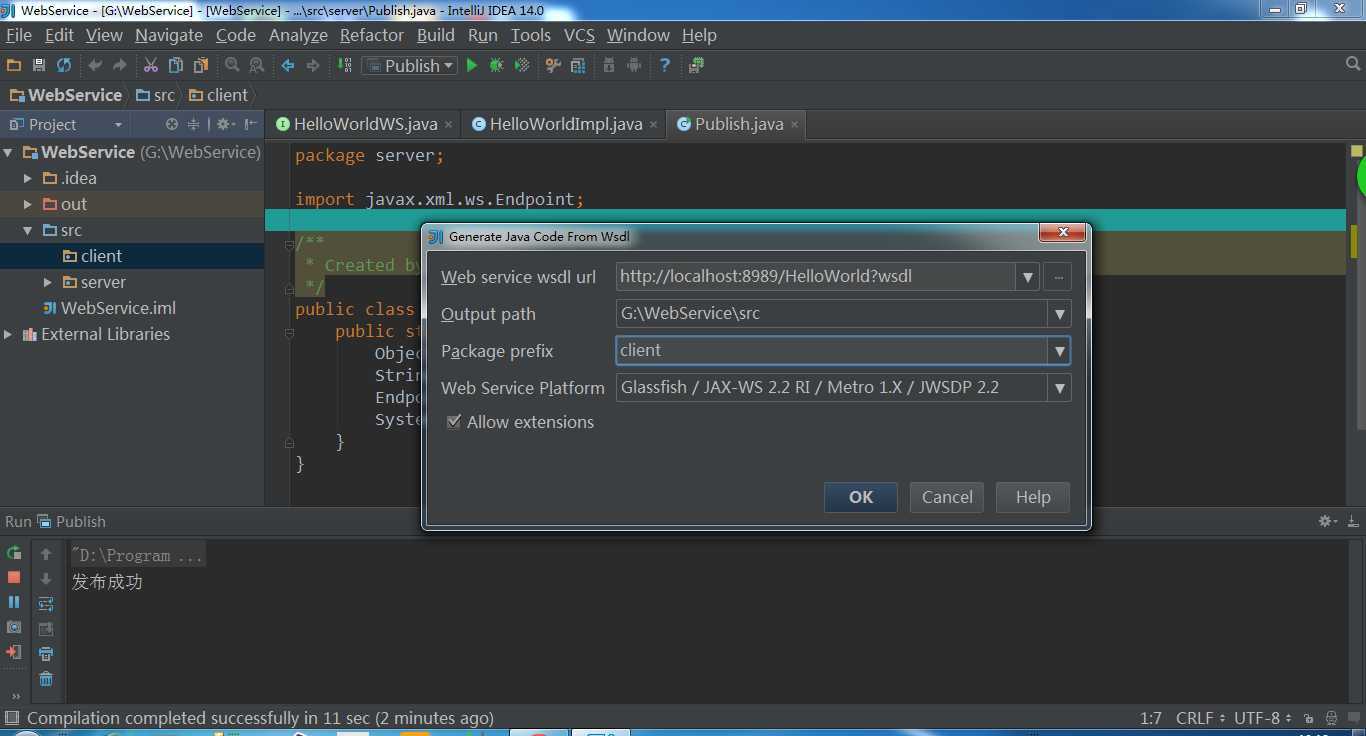
Task: Open the Output path dropdown arrow
Action: (1060, 314)
